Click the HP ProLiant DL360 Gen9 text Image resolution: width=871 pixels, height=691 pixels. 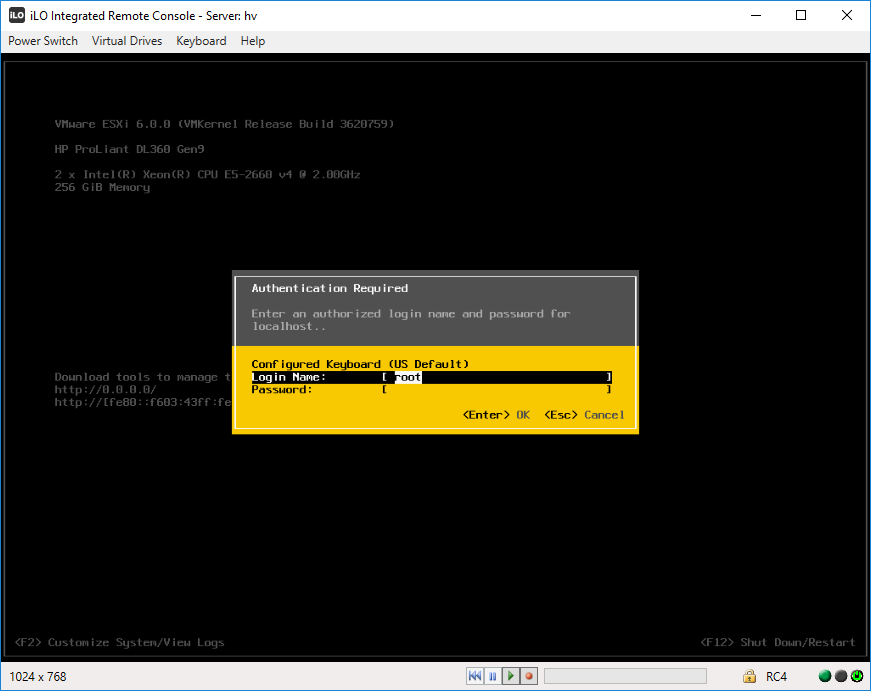click(129, 149)
